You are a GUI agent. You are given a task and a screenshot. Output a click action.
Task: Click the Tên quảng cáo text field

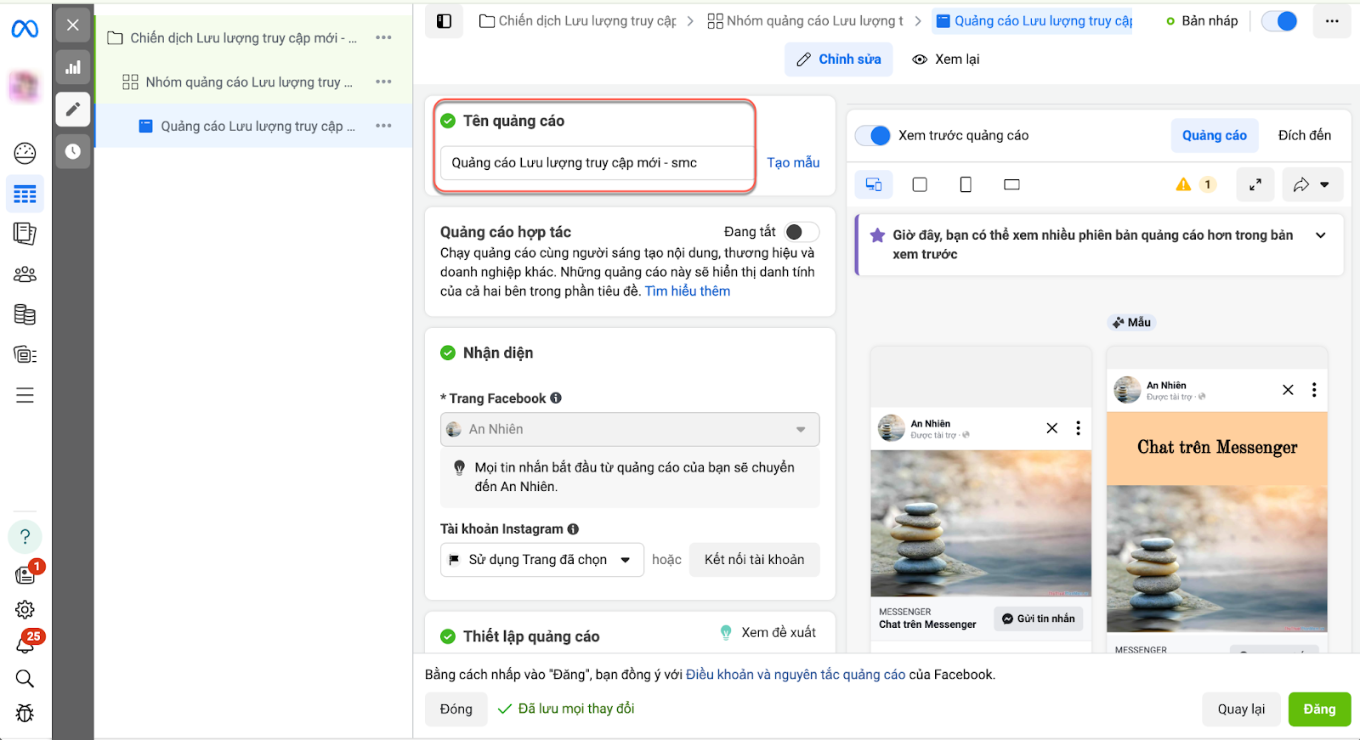click(x=596, y=163)
